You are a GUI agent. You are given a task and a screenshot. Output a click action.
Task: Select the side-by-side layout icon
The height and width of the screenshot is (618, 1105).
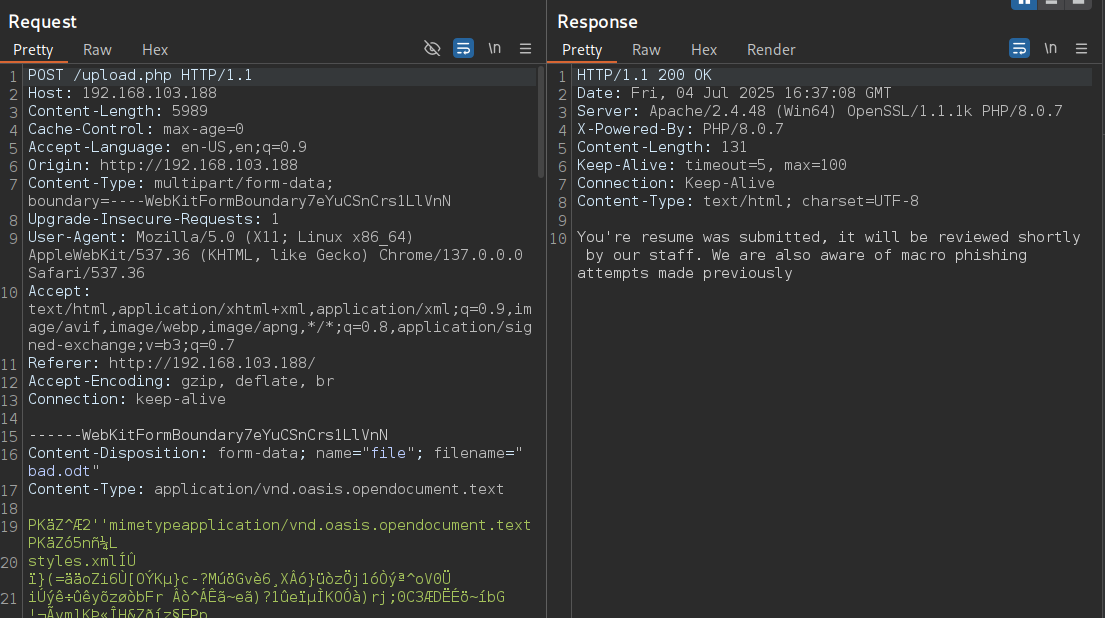coord(1024,4)
